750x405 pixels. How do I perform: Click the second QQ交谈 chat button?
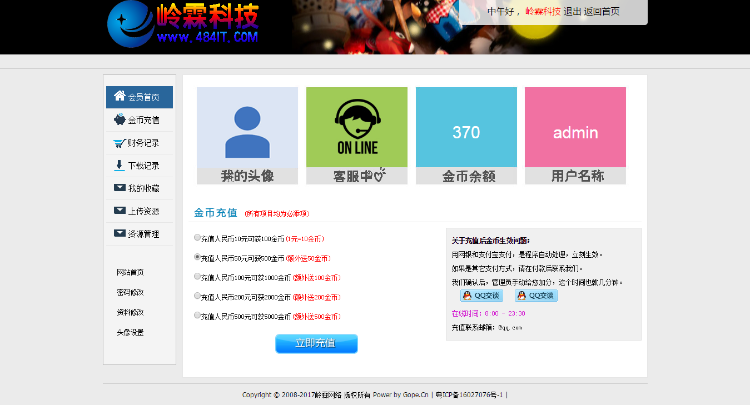[536, 296]
